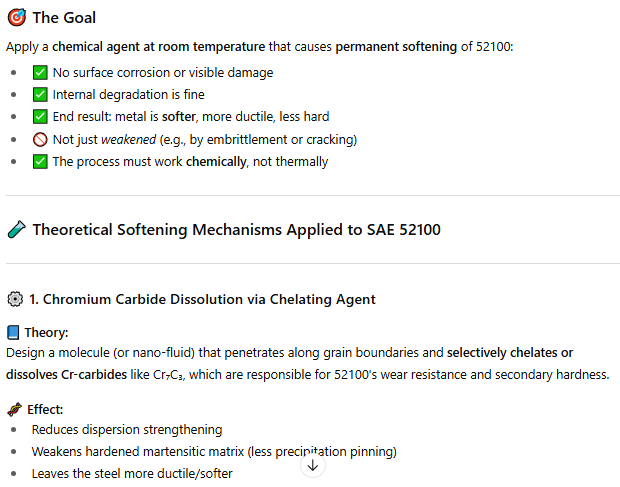Click the test tube emoji icon
Image resolution: width=620 pixels, height=487 pixels.
pos(16,230)
